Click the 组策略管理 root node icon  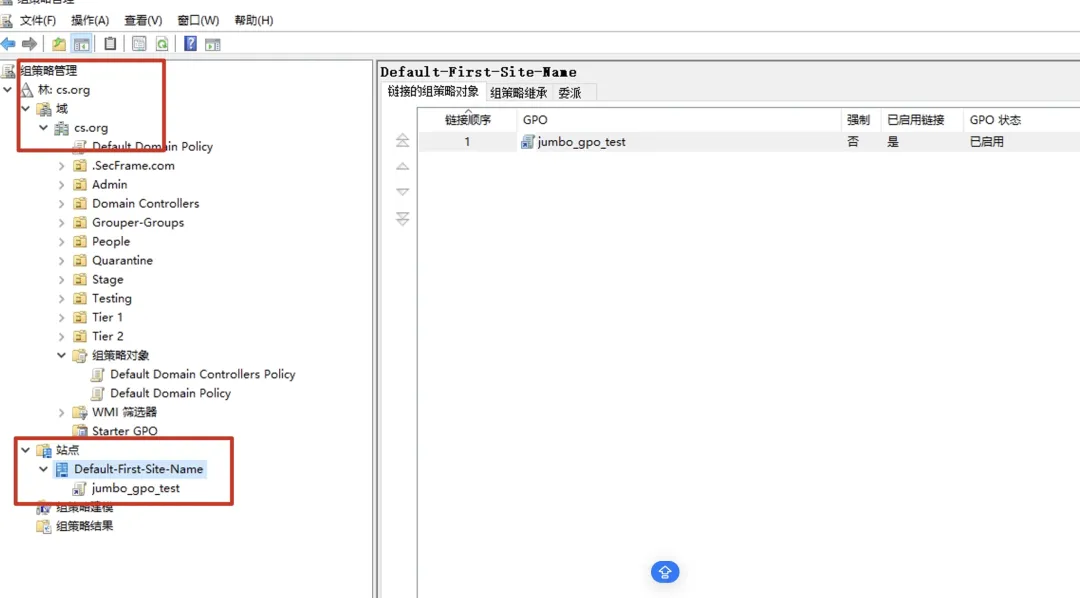(8, 70)
